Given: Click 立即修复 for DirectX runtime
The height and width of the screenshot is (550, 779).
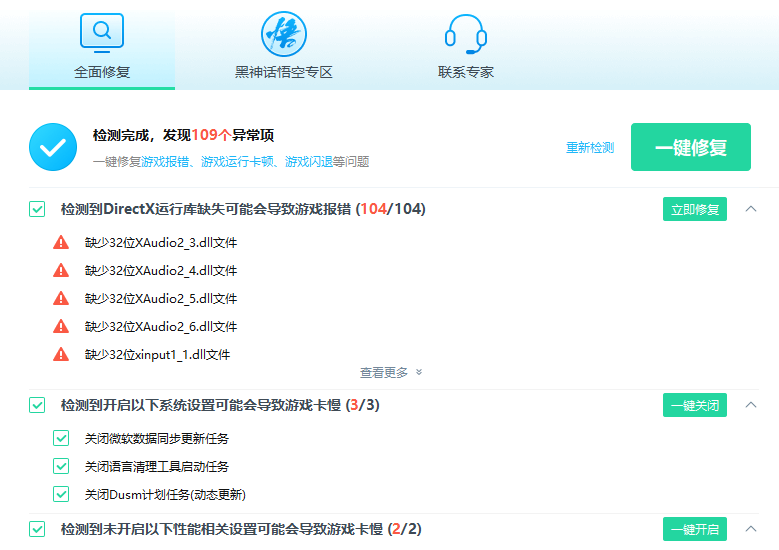Looking at the screenshot, I should point(695,209).
